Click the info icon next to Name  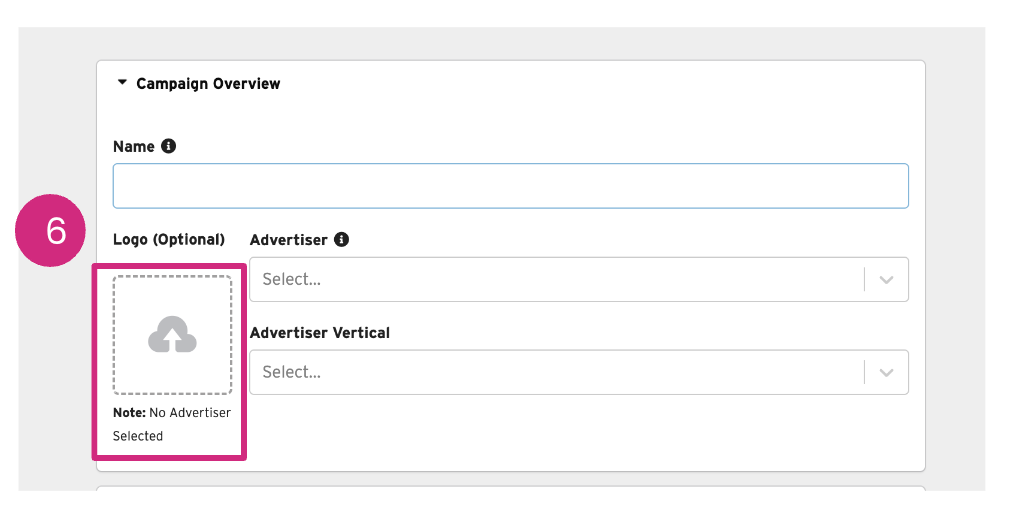click(168, 146)
